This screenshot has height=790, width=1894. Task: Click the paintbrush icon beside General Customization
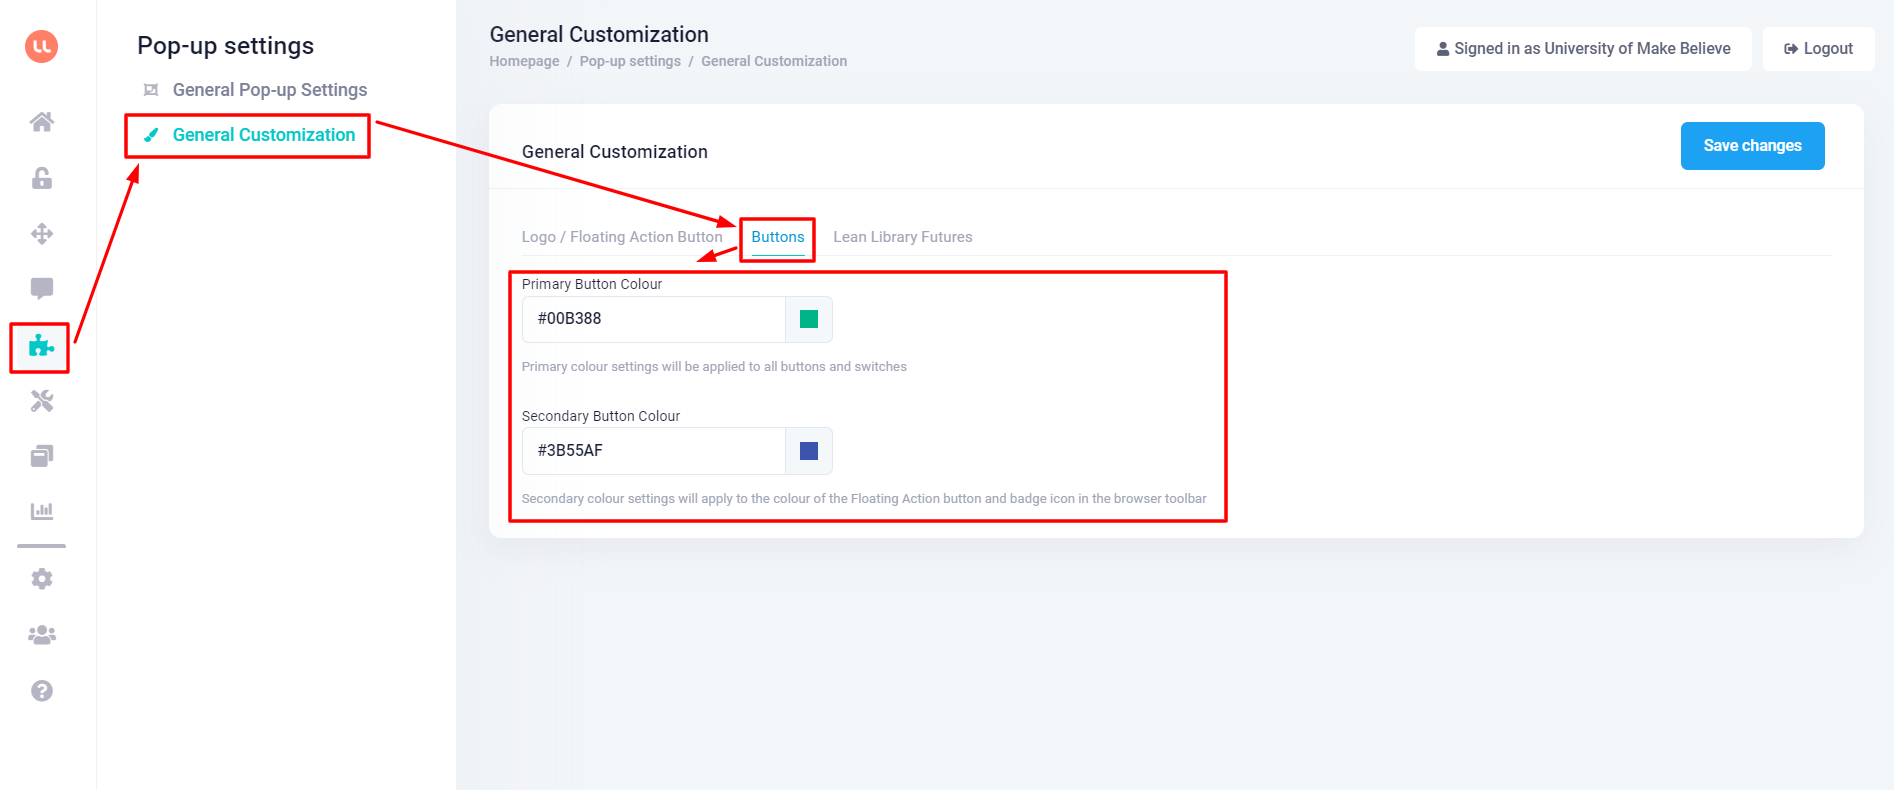[x=151, y=135]
